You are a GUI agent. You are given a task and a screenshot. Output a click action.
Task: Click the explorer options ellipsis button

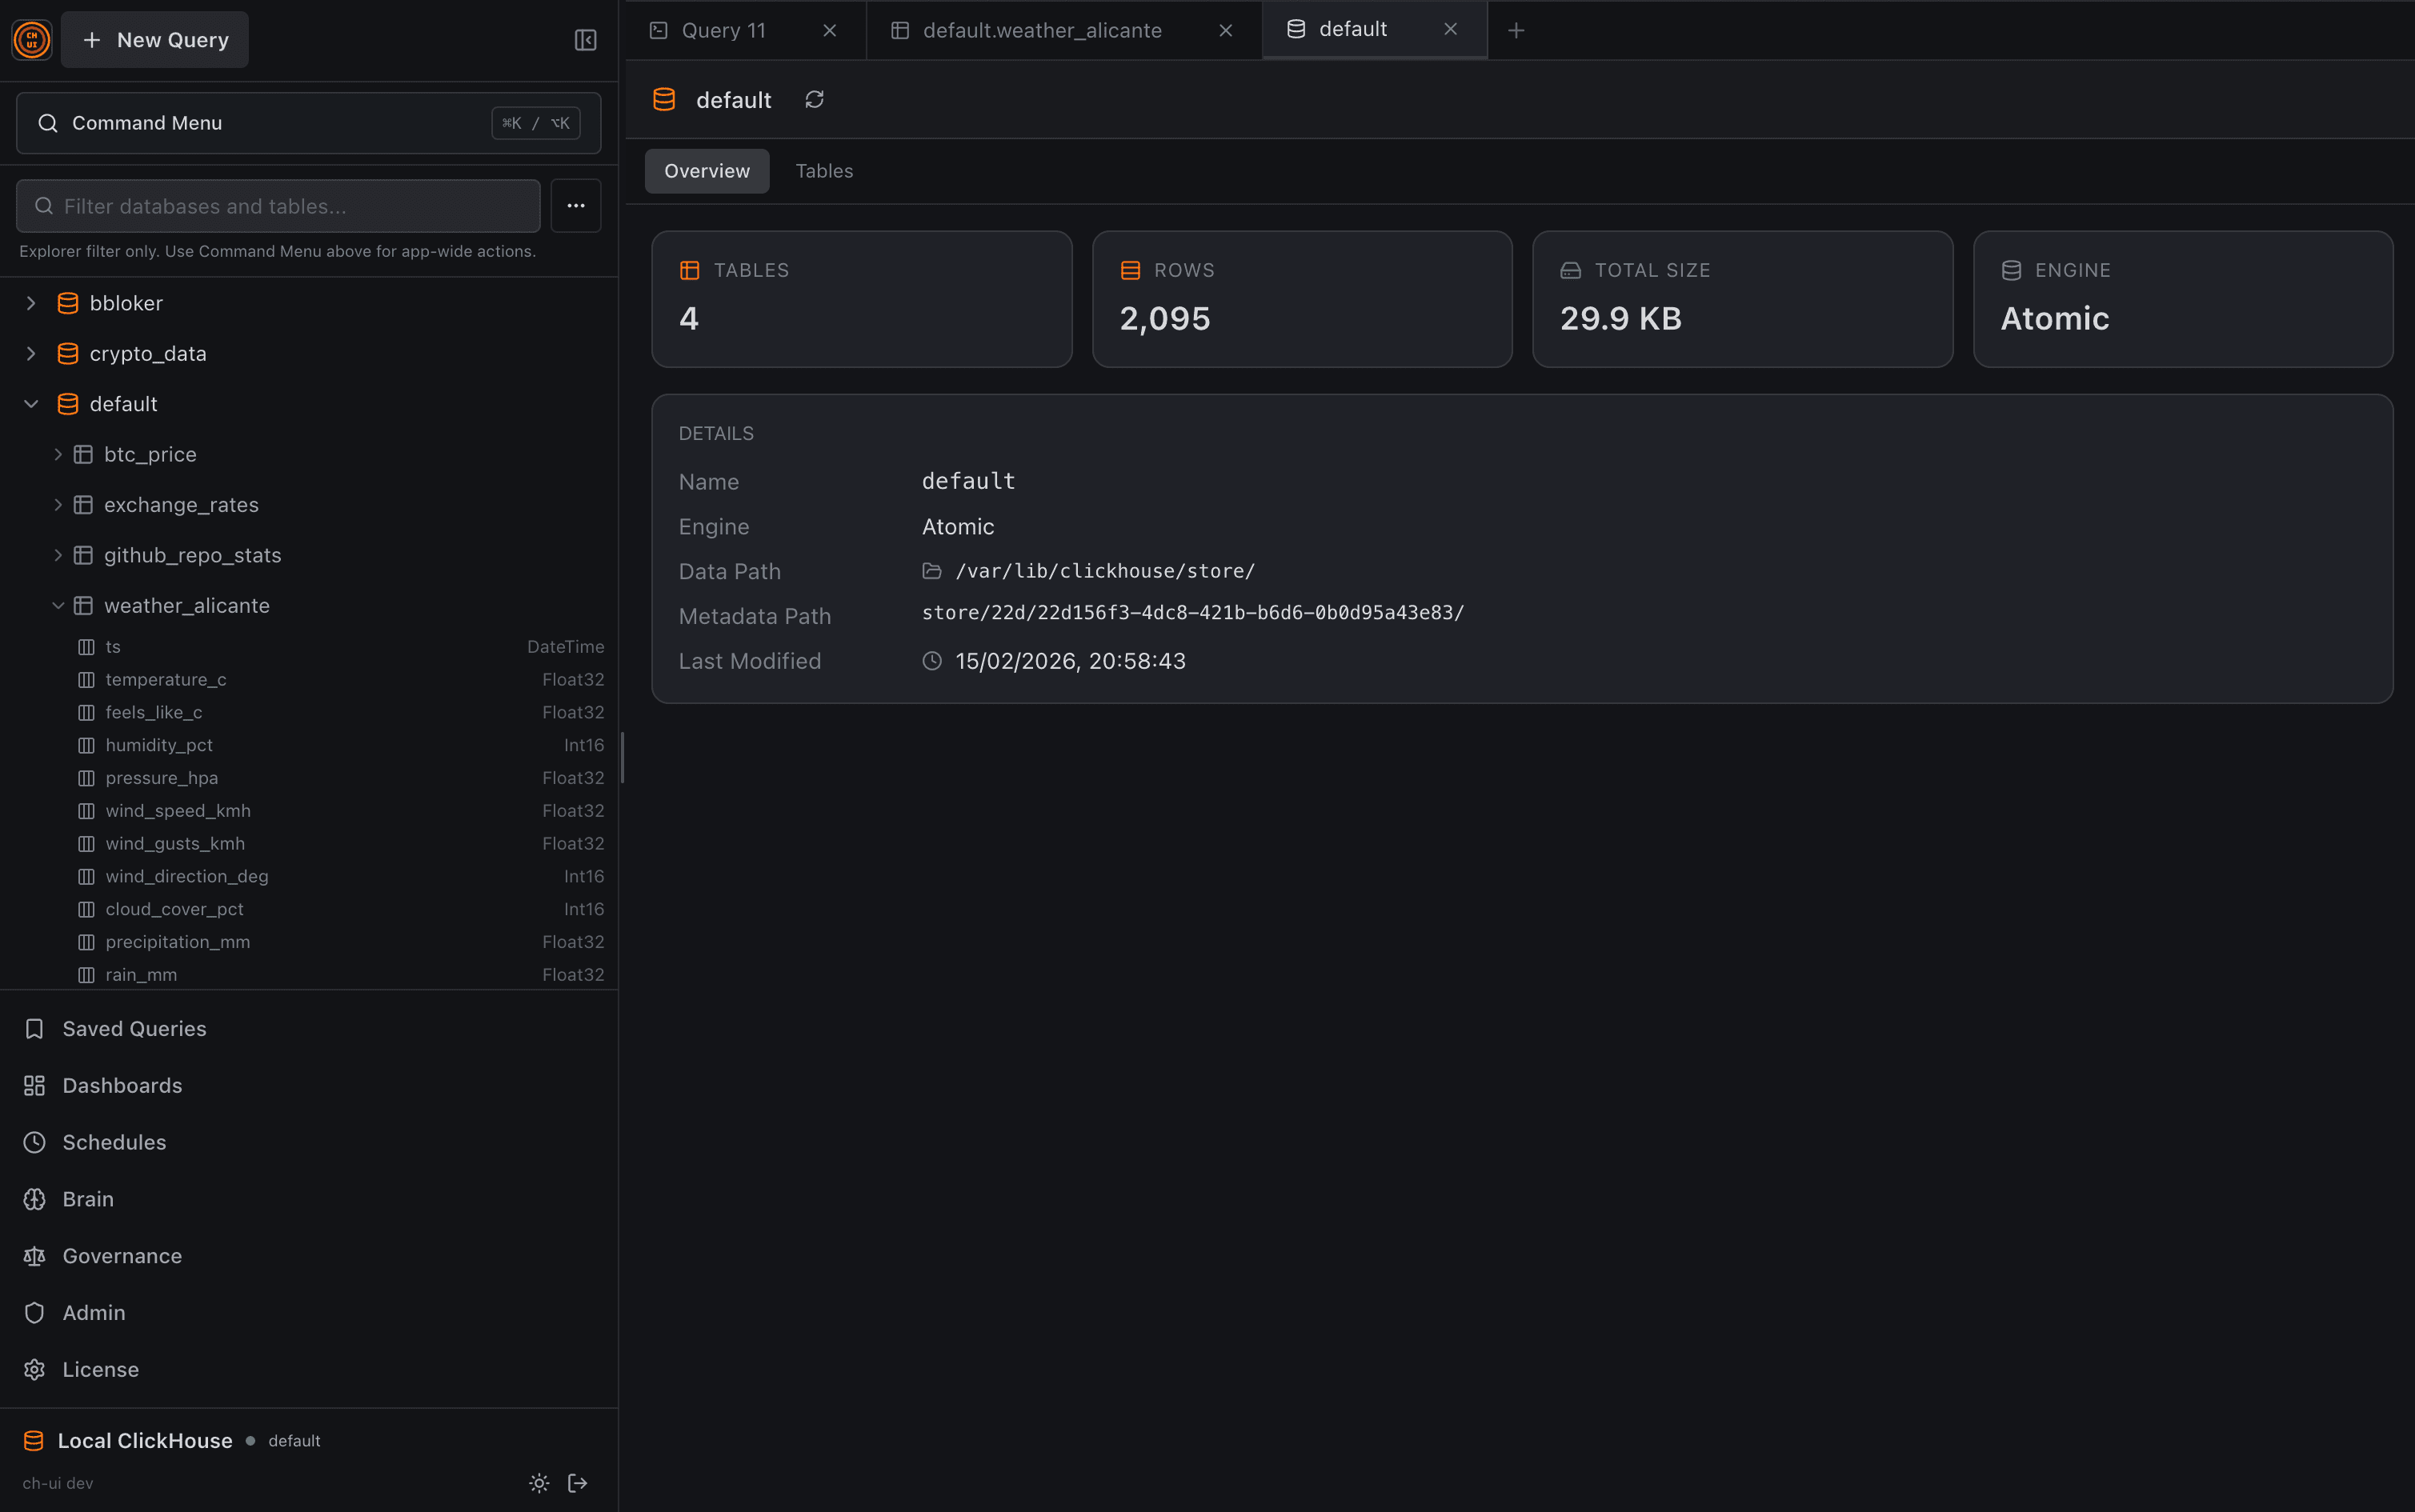pyautogui.click(x=575, y=205)
